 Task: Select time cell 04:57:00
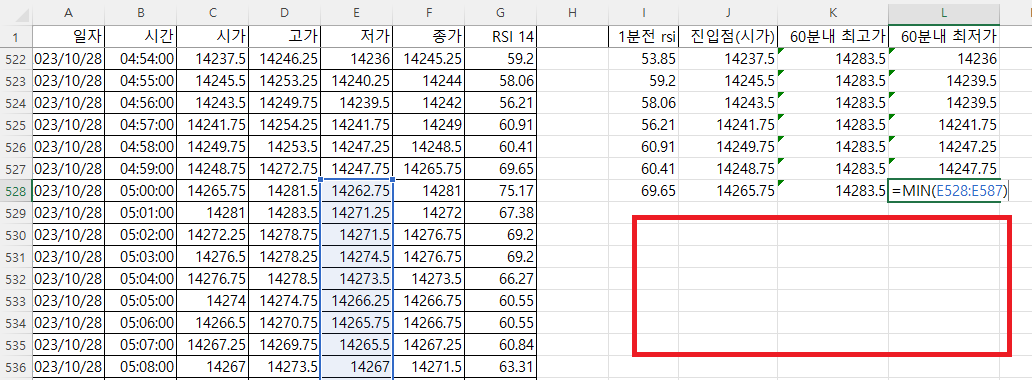click(140, 124)
